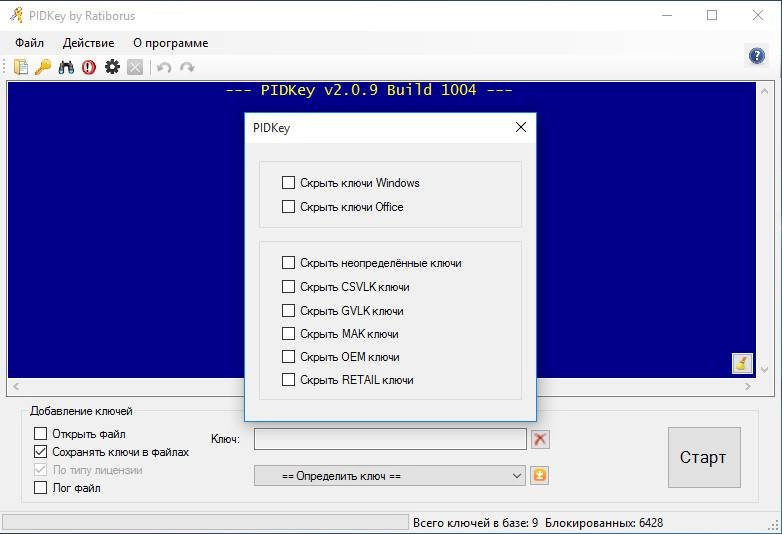Click the progress bar in the status bar
782x534 pixels.
click(x=205, y=523)
